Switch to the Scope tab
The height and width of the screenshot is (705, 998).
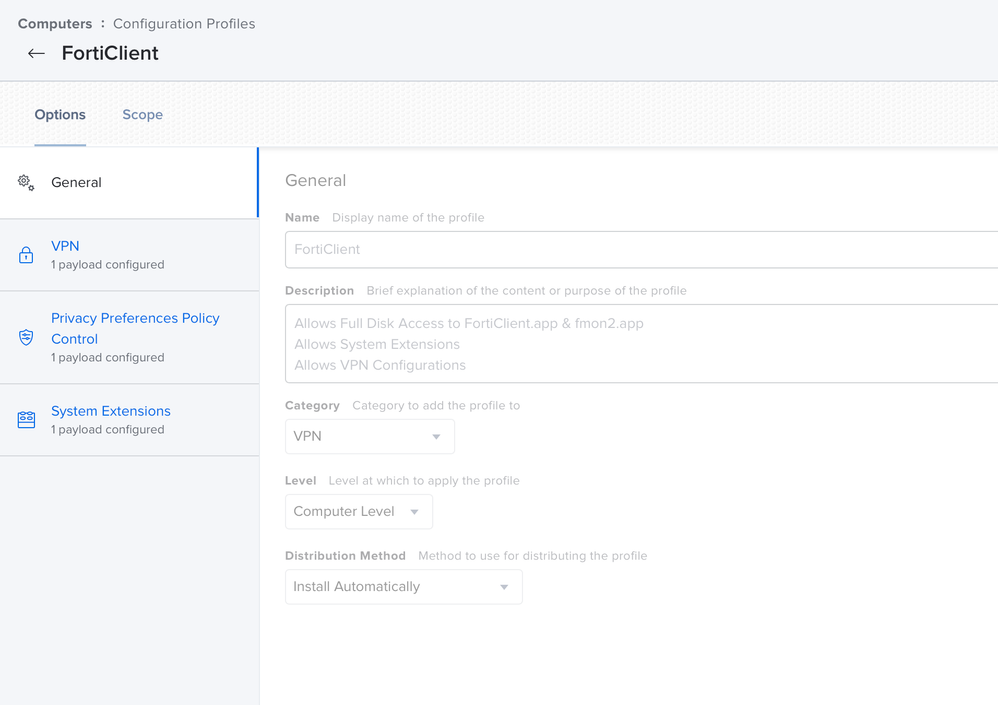point(143,115)
